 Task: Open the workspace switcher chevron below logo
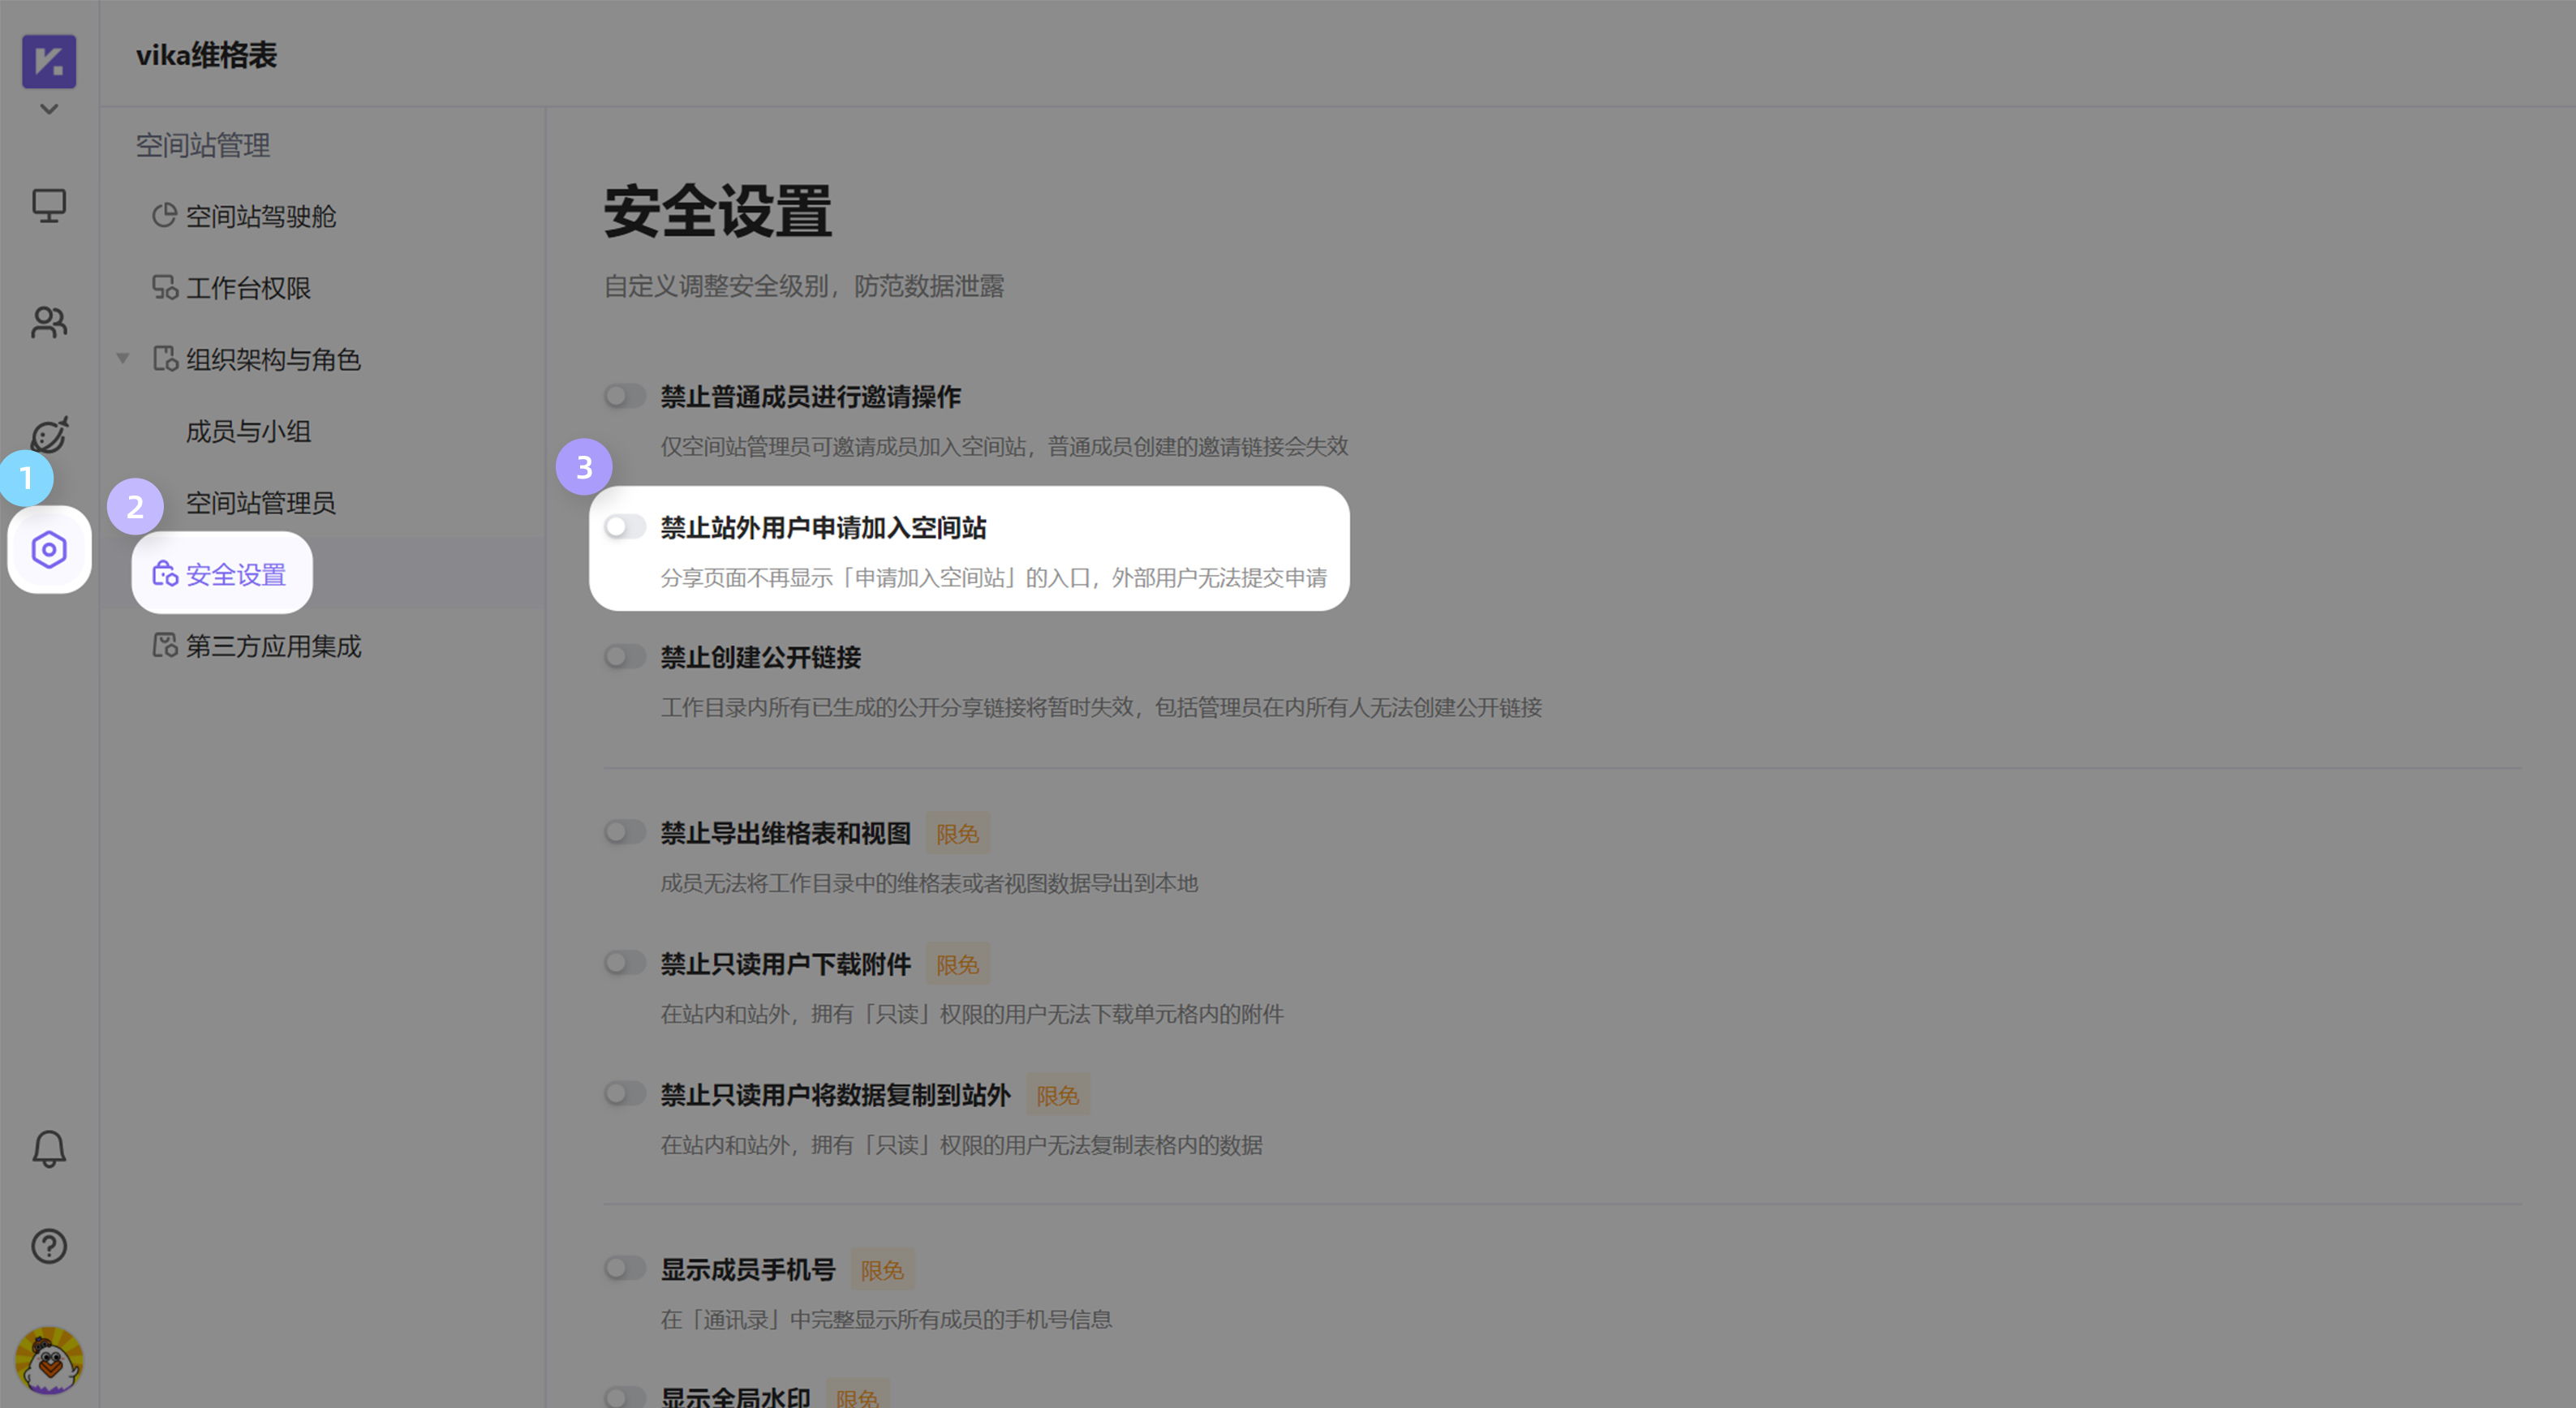click(x=48, y=108)
